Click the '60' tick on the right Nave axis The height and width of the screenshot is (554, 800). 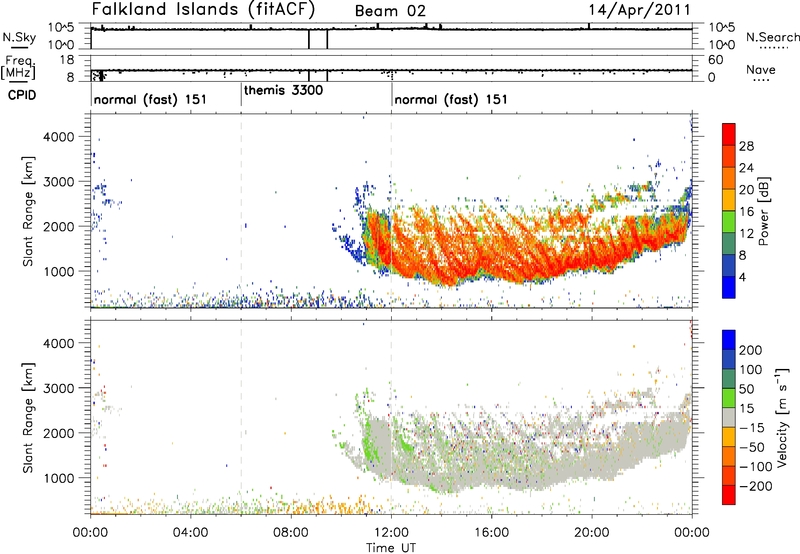(715, 60)
